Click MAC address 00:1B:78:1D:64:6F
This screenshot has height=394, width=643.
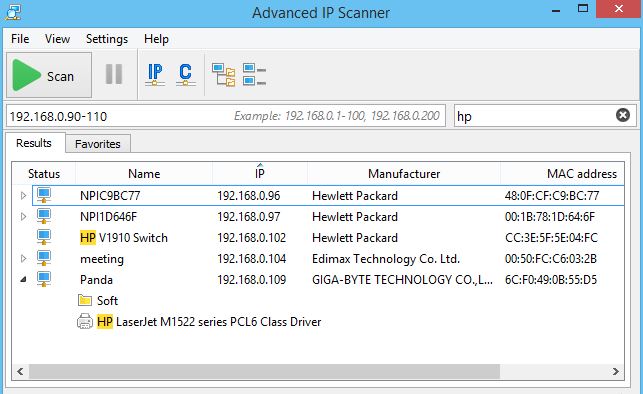tap(550, 216)
